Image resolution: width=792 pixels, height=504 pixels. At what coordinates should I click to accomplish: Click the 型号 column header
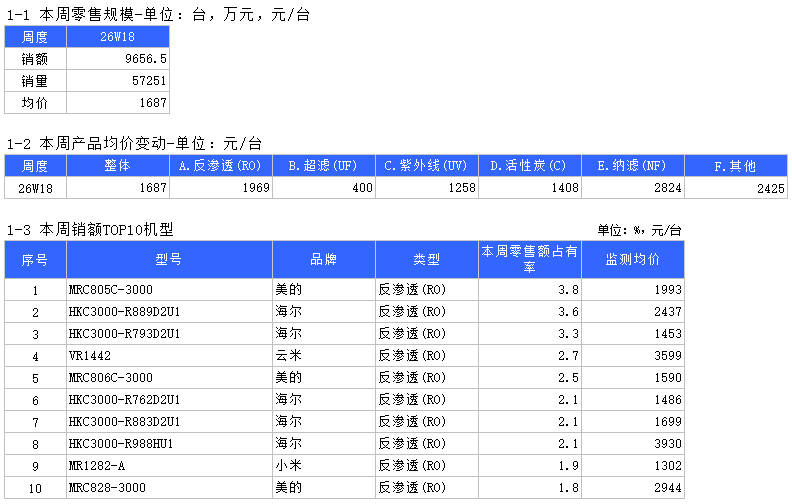click(169, 260)
